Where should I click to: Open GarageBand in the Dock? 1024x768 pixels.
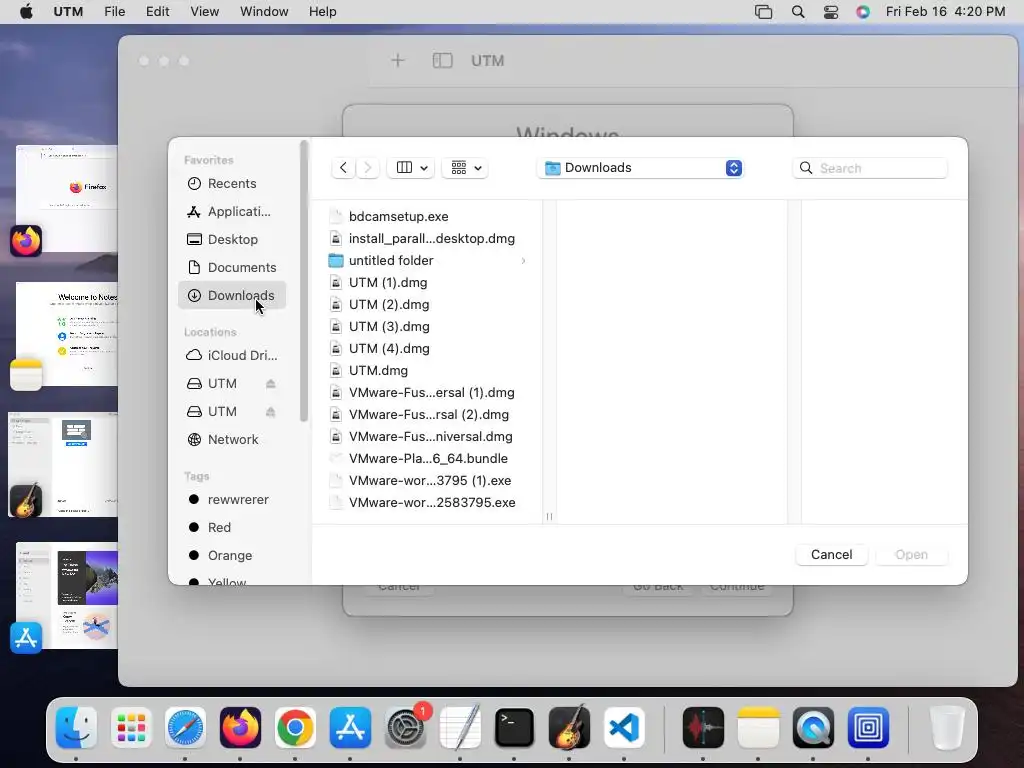[569, 728]
